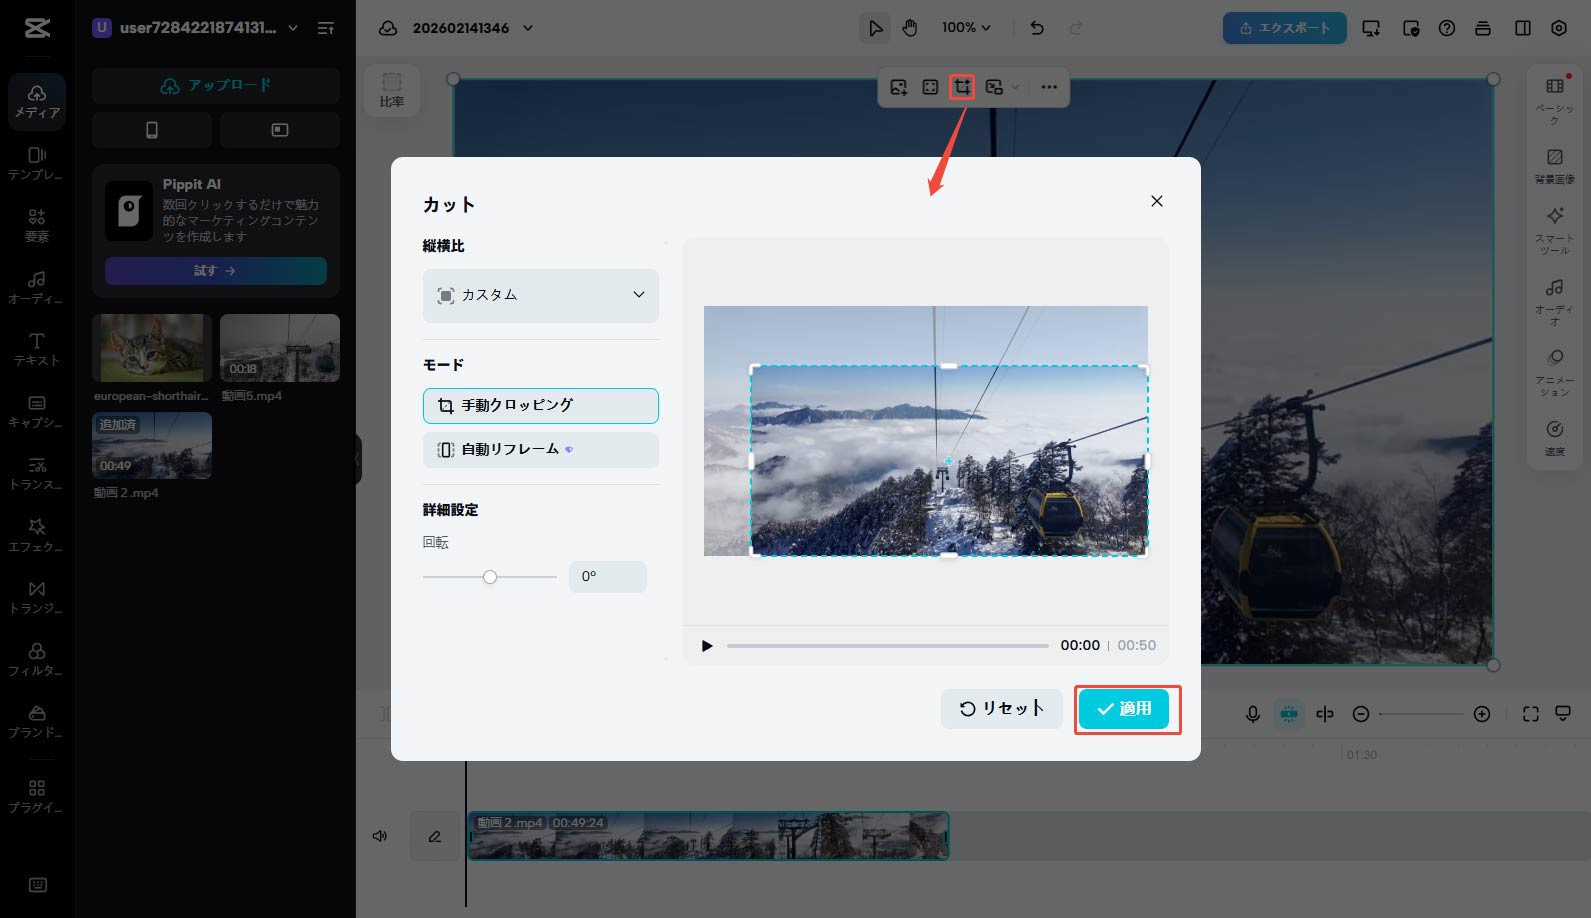Select the 動画5.mp4 media thumbnail

click(280, 348)
